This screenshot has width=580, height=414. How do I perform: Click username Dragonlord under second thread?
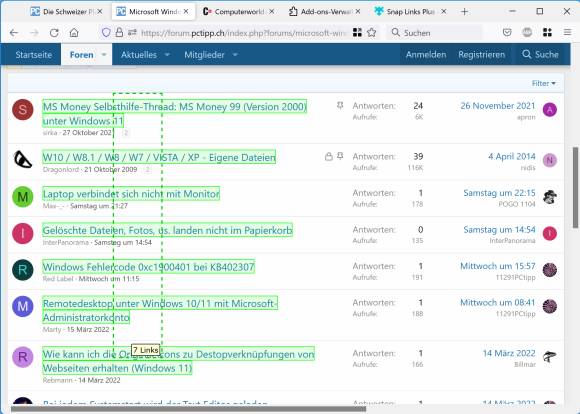pyautogui.click(x=61, y=169)
